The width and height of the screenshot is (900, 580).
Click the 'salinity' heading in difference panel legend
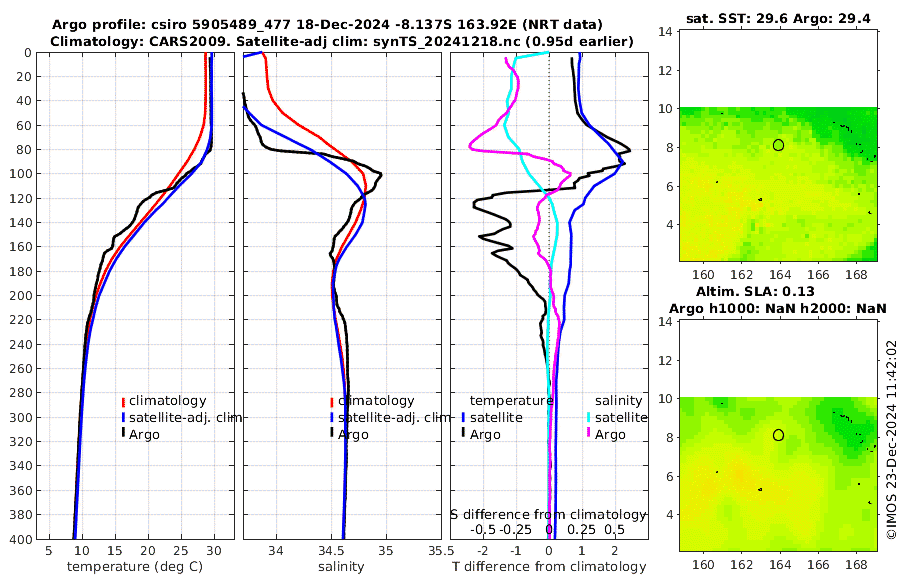pos(618,401)
